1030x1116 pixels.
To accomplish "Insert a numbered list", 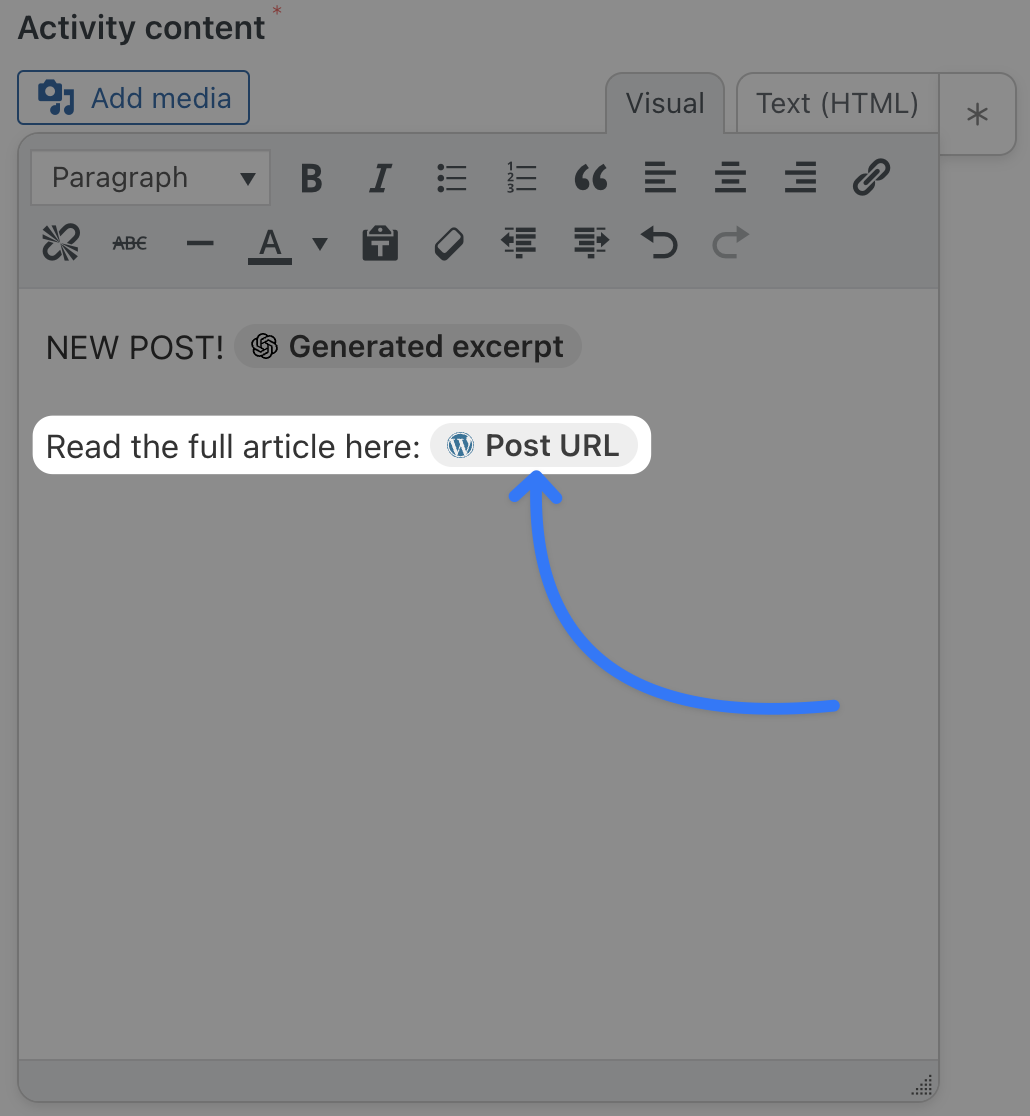I will 521,178.
